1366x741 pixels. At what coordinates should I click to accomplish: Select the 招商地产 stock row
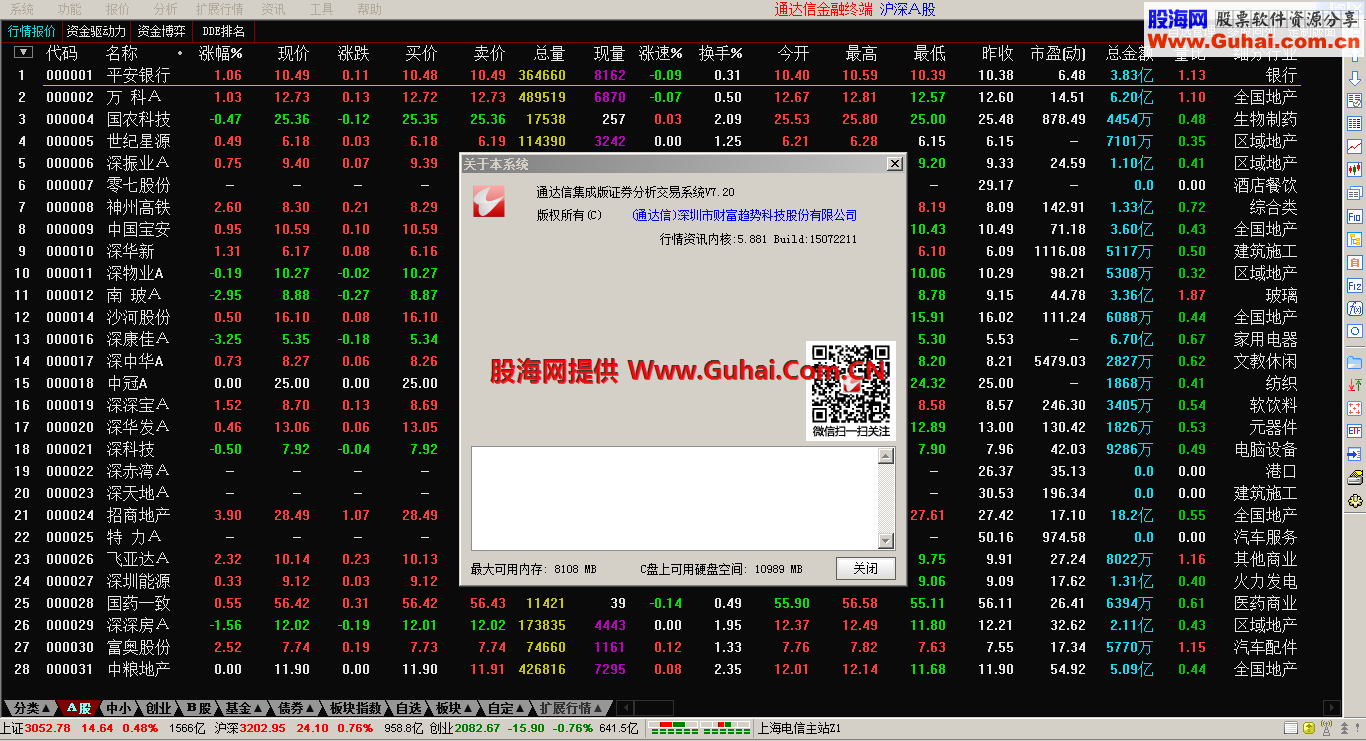pos(670,515)
